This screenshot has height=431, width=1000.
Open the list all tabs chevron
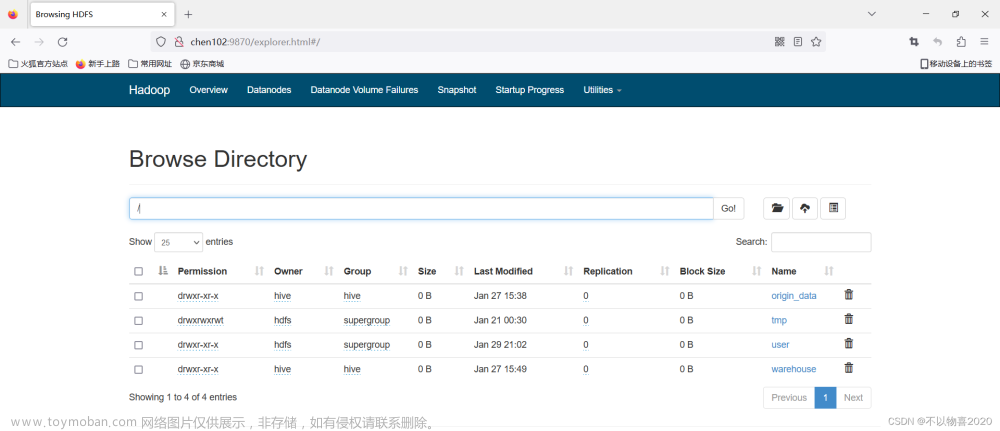(x=872, y=14)
